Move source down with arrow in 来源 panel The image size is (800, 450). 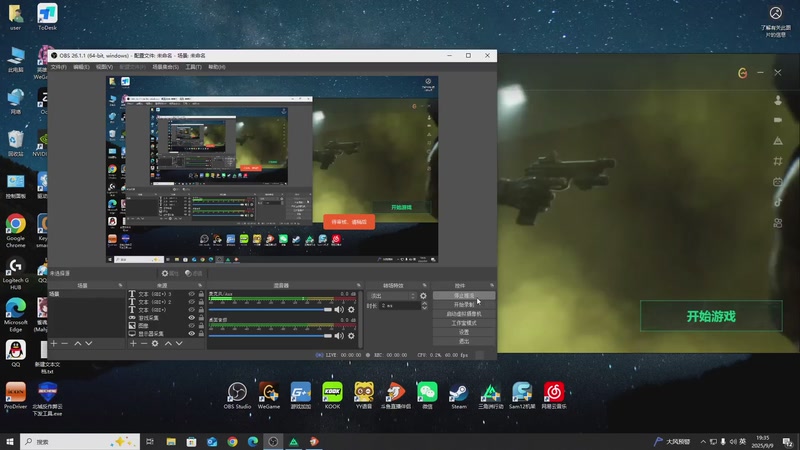pos(179,343)
